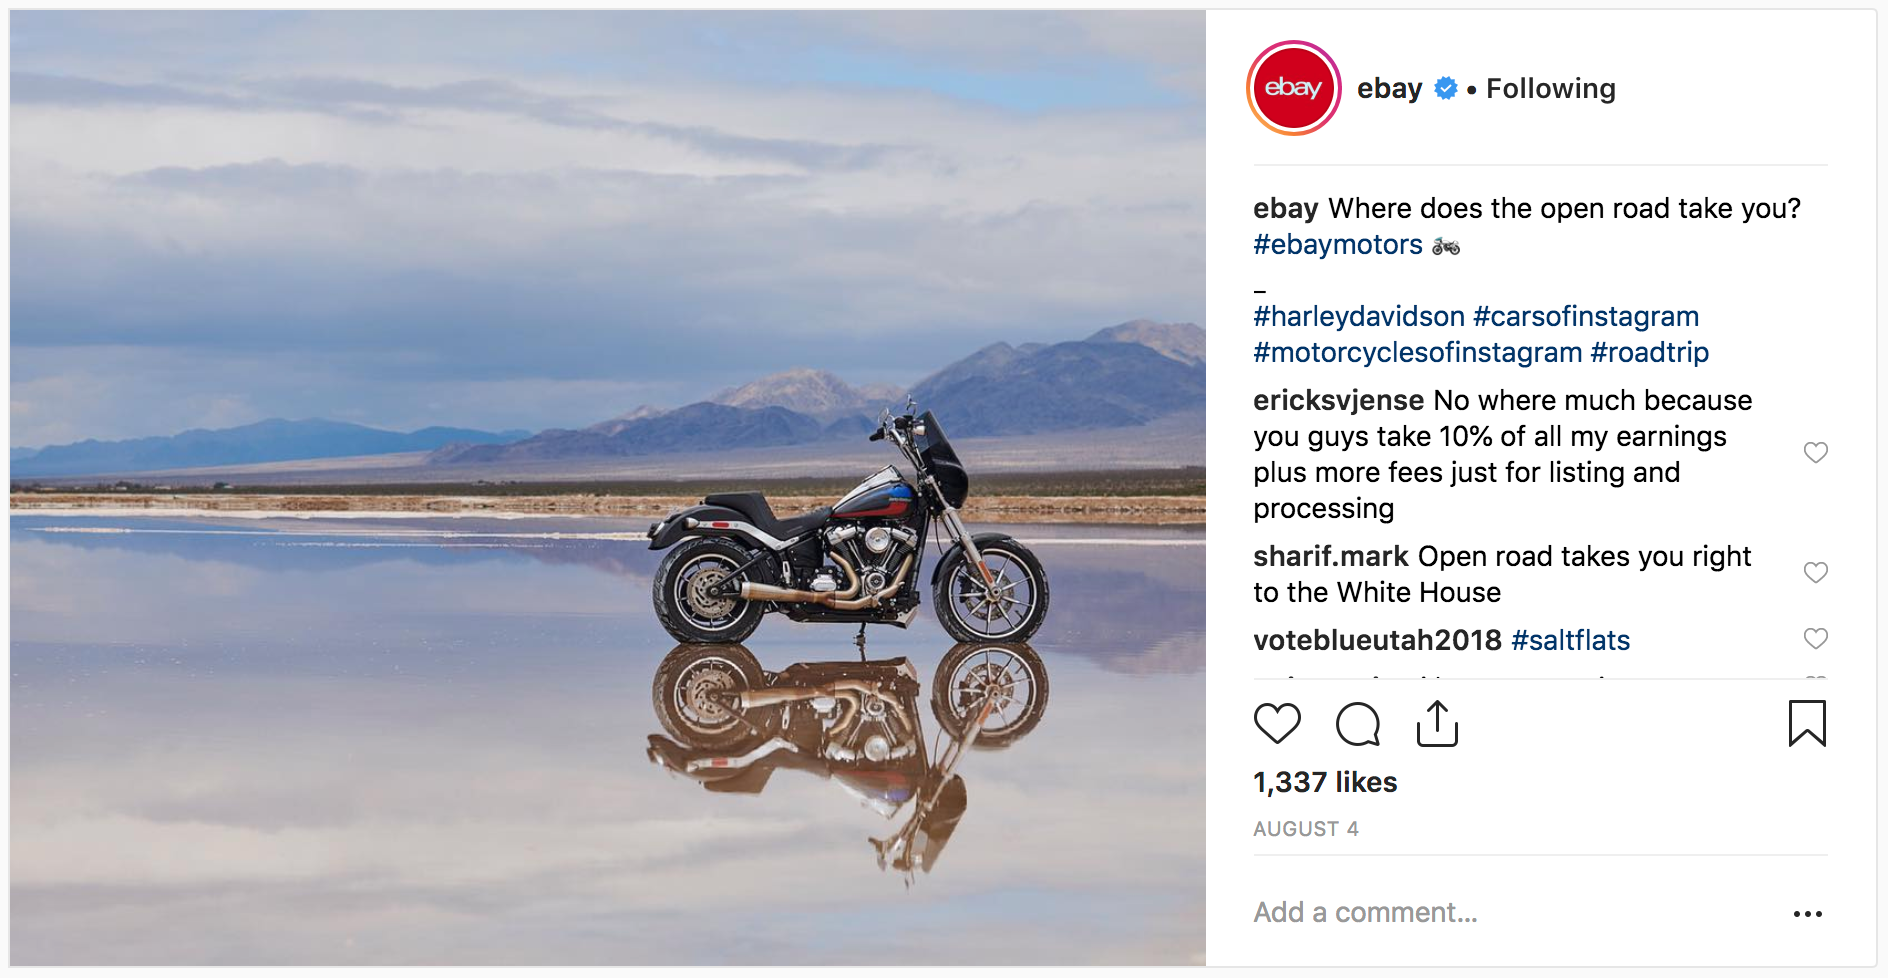The width and height of the screenshot is (1888, 978).
Task: Open the #harleydavidson hashtag
Action: [x=1359, y=317]
